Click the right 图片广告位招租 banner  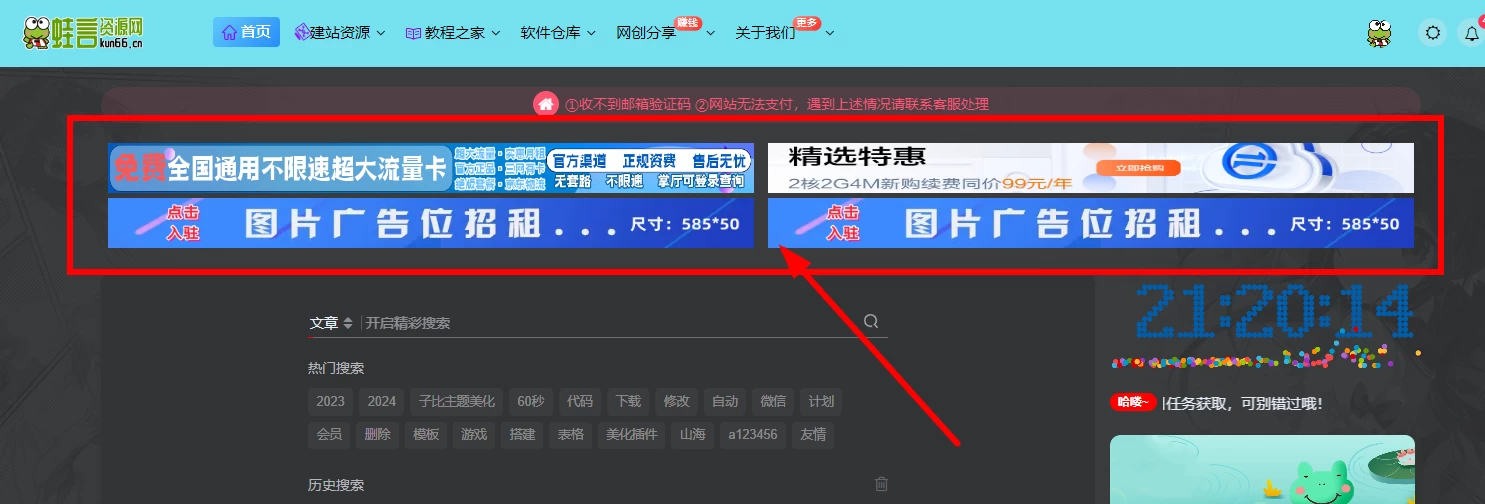click(1091, 223)
